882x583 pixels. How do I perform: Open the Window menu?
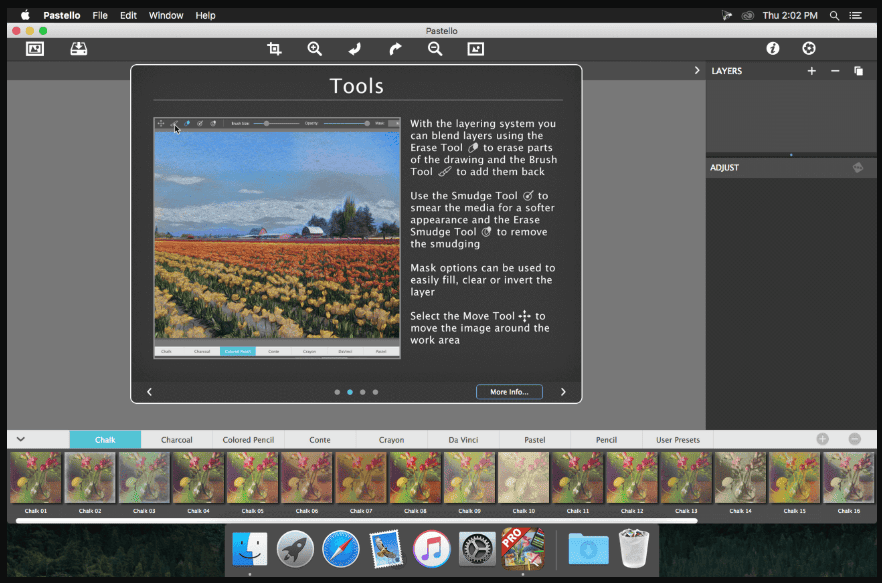[x=166, y=15]
